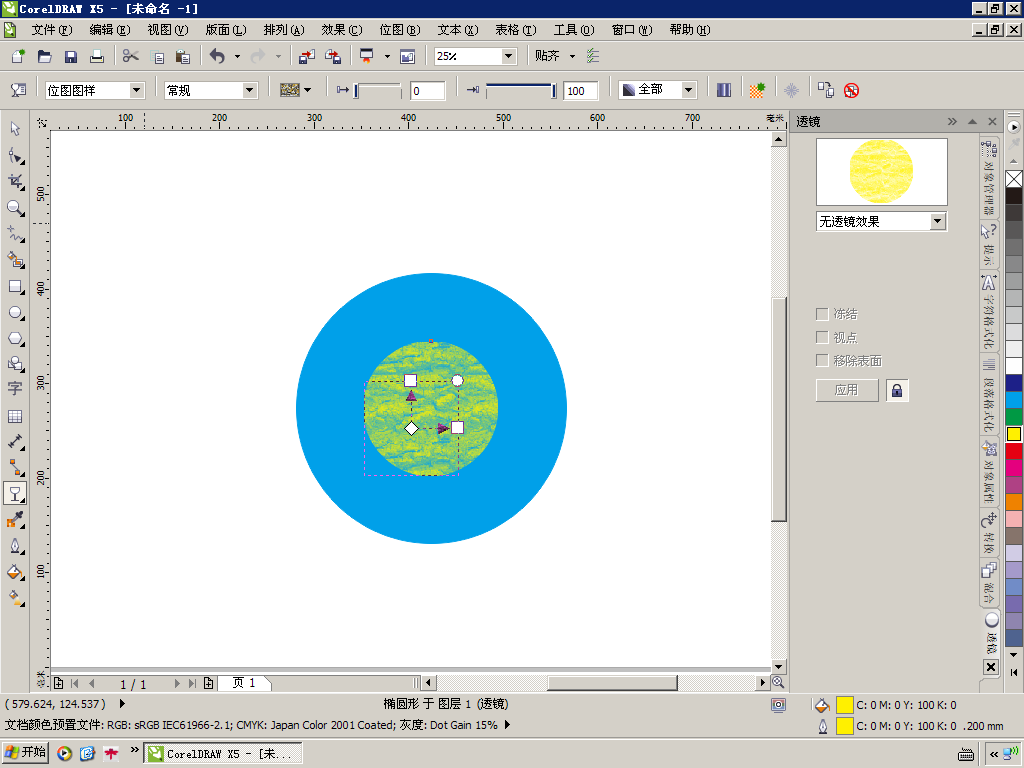
Task: Pick the no-fill X swatch
Action: click(x=1014, y=179)
